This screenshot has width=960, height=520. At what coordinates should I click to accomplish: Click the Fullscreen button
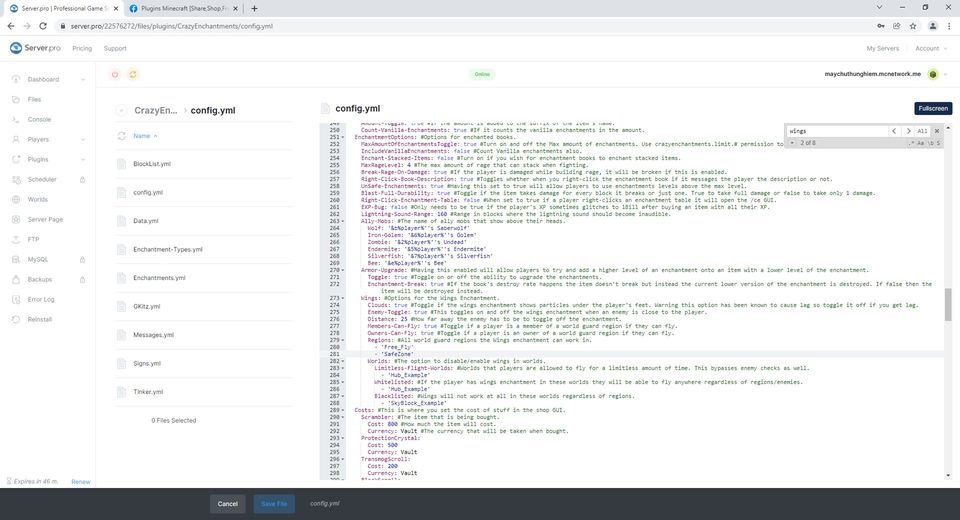932,108
